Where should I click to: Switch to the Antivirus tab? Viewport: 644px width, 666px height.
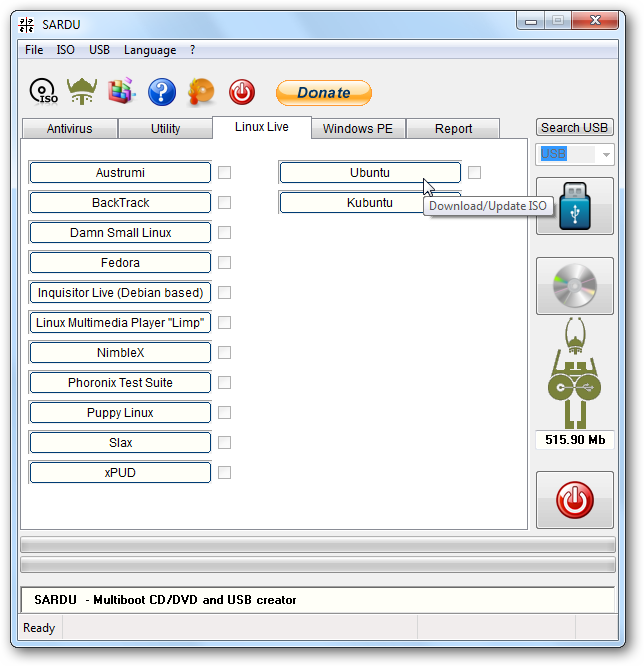tap(69, 129)
